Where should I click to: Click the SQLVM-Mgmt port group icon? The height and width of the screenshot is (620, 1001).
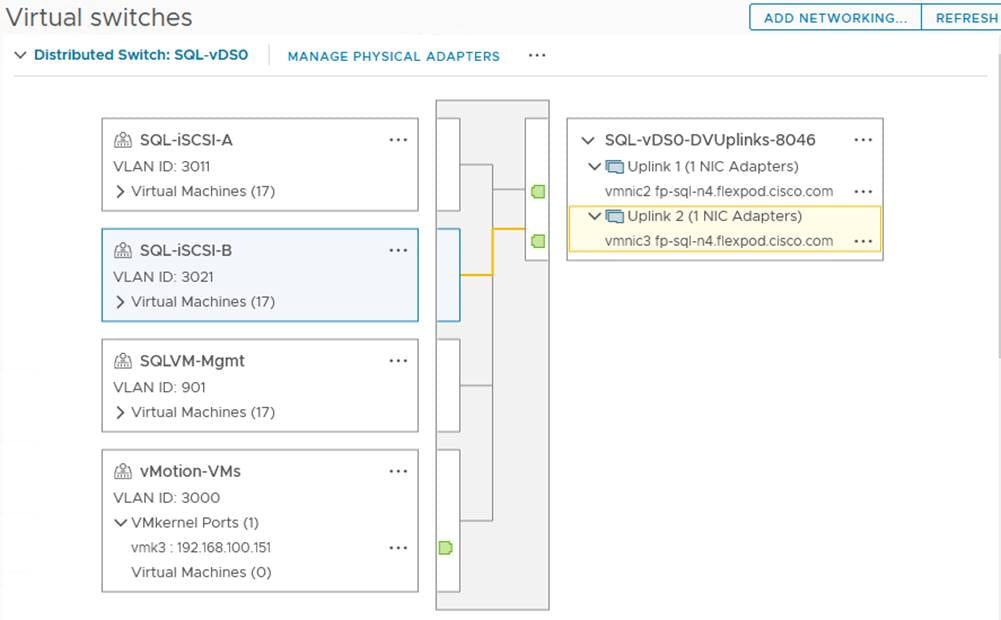click(x=123, y=361)
